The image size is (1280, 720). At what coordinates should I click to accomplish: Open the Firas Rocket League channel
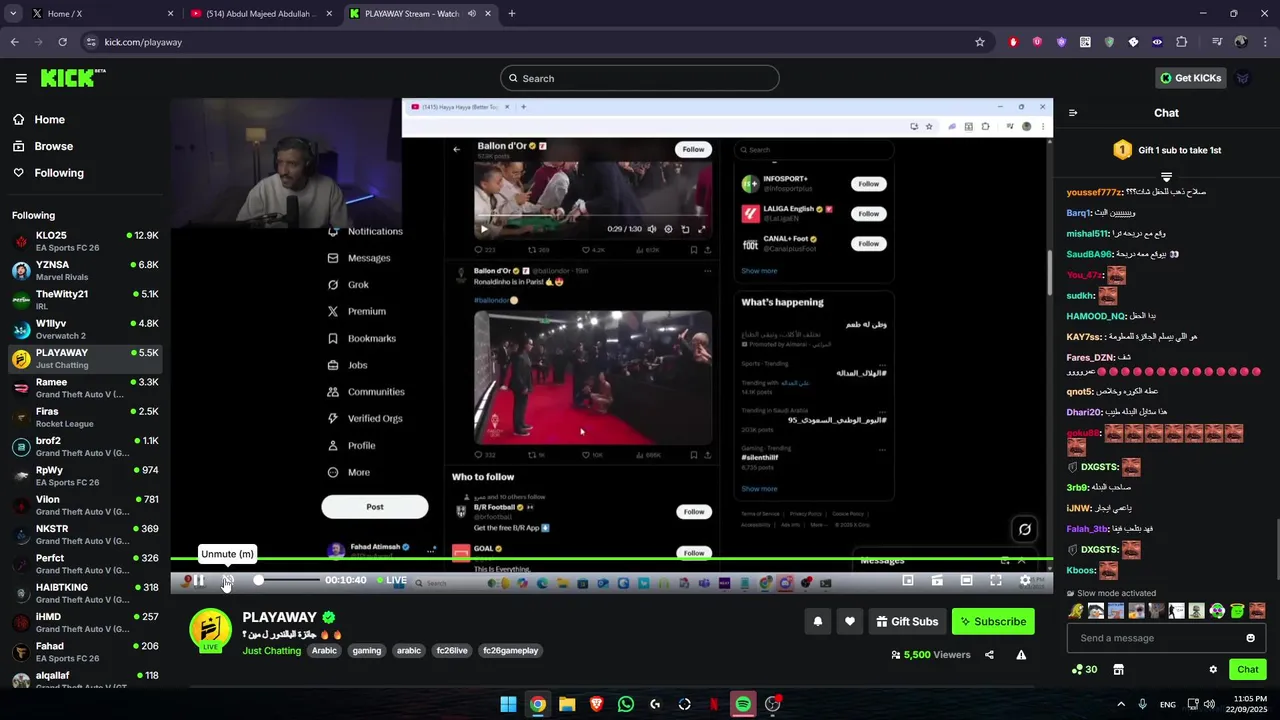point(85,417)
